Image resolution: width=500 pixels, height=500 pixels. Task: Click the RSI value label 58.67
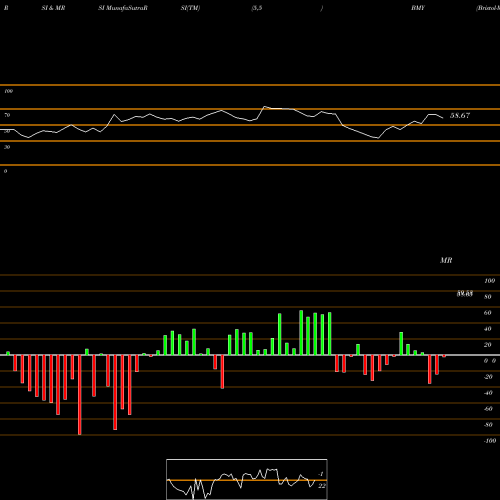pyautogui.click(x=460, y=116)
